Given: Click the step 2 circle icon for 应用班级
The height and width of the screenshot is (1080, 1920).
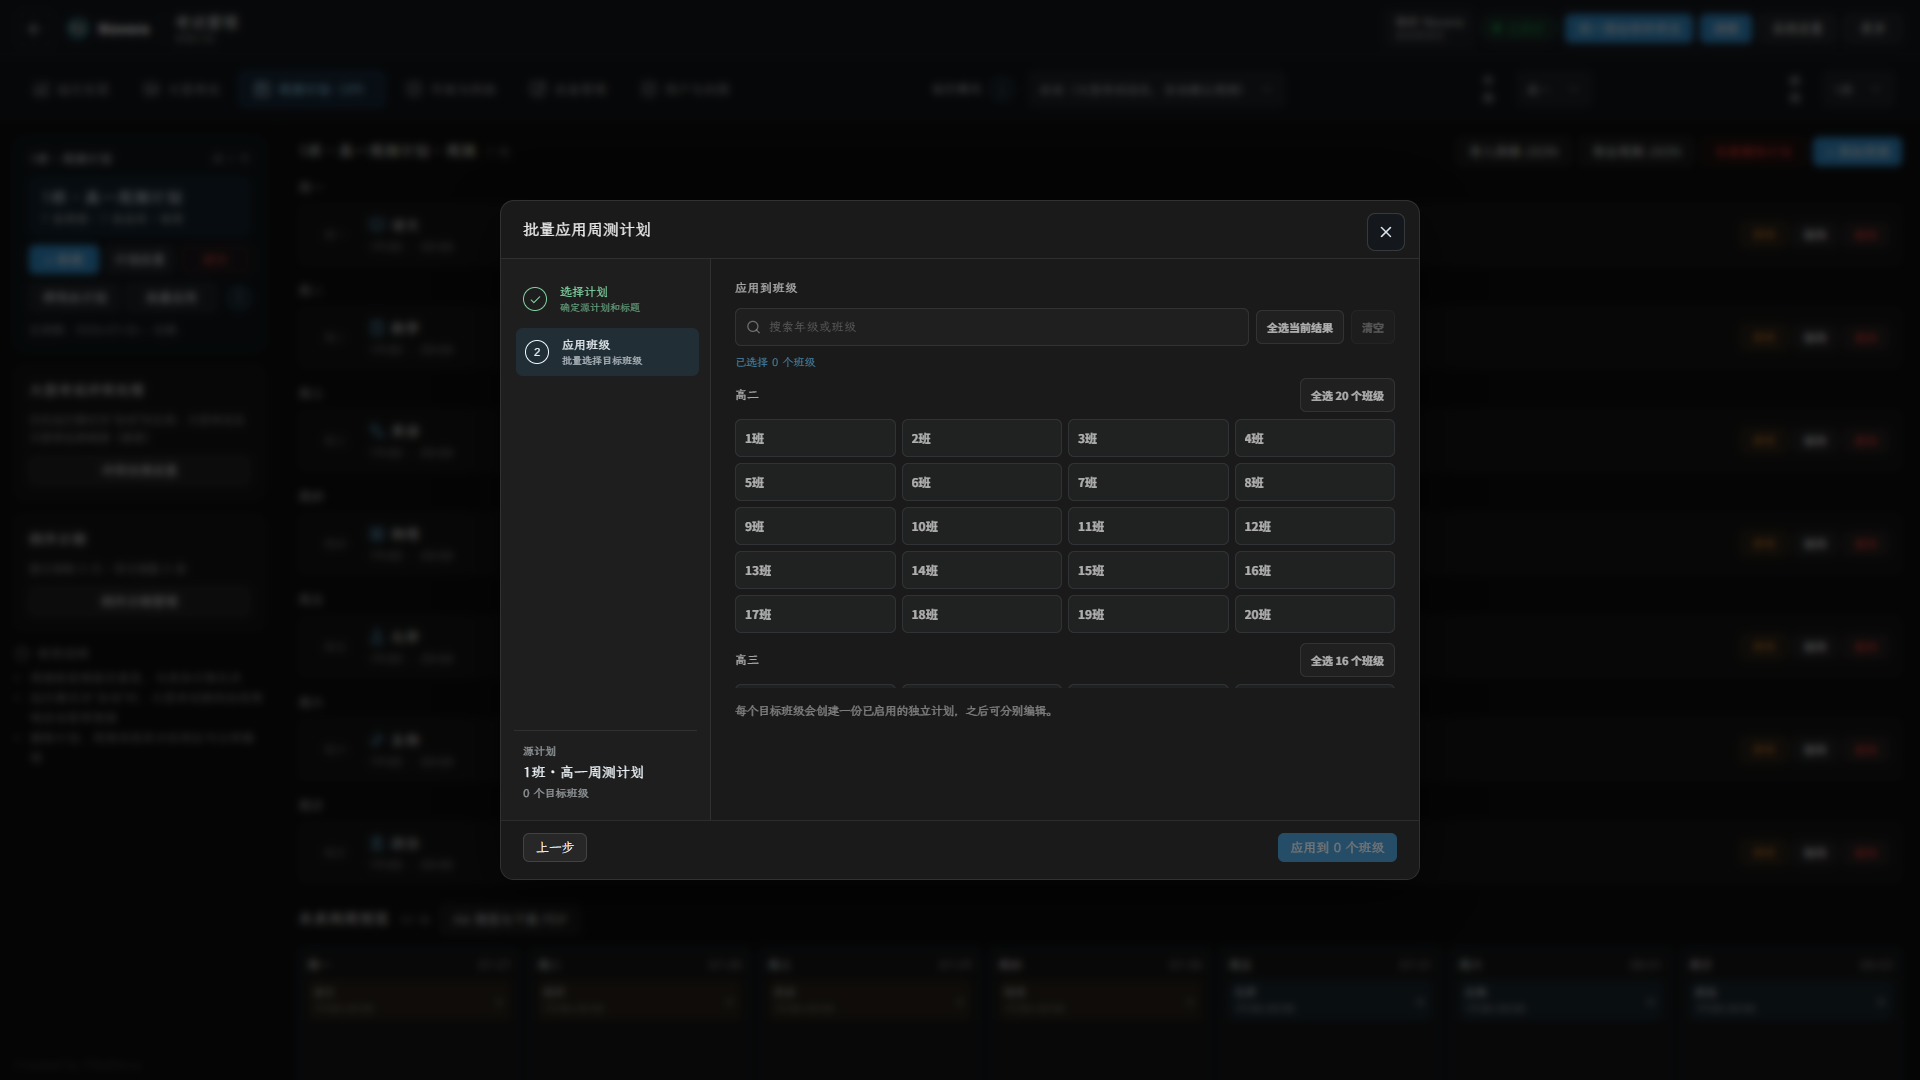Looking at the screenshot, I should (536, 352).
